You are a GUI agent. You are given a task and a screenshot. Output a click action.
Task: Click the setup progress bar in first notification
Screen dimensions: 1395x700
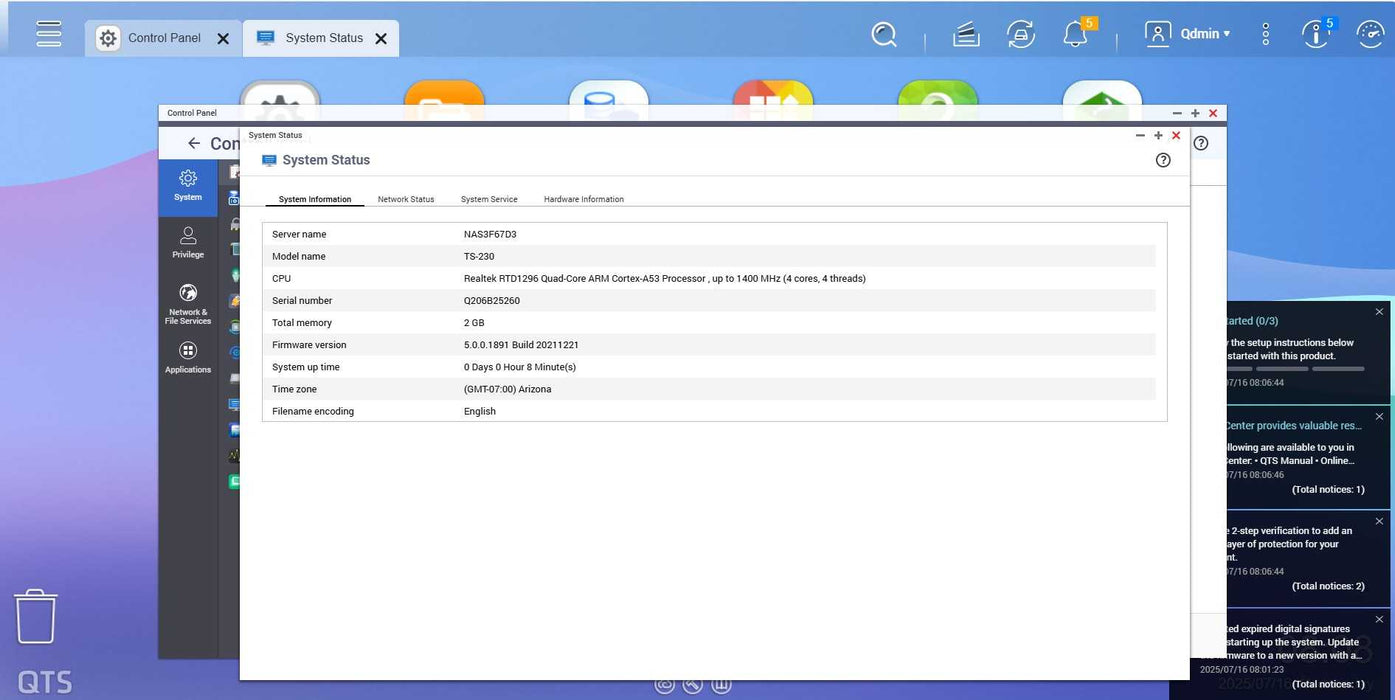[1296, 369]
